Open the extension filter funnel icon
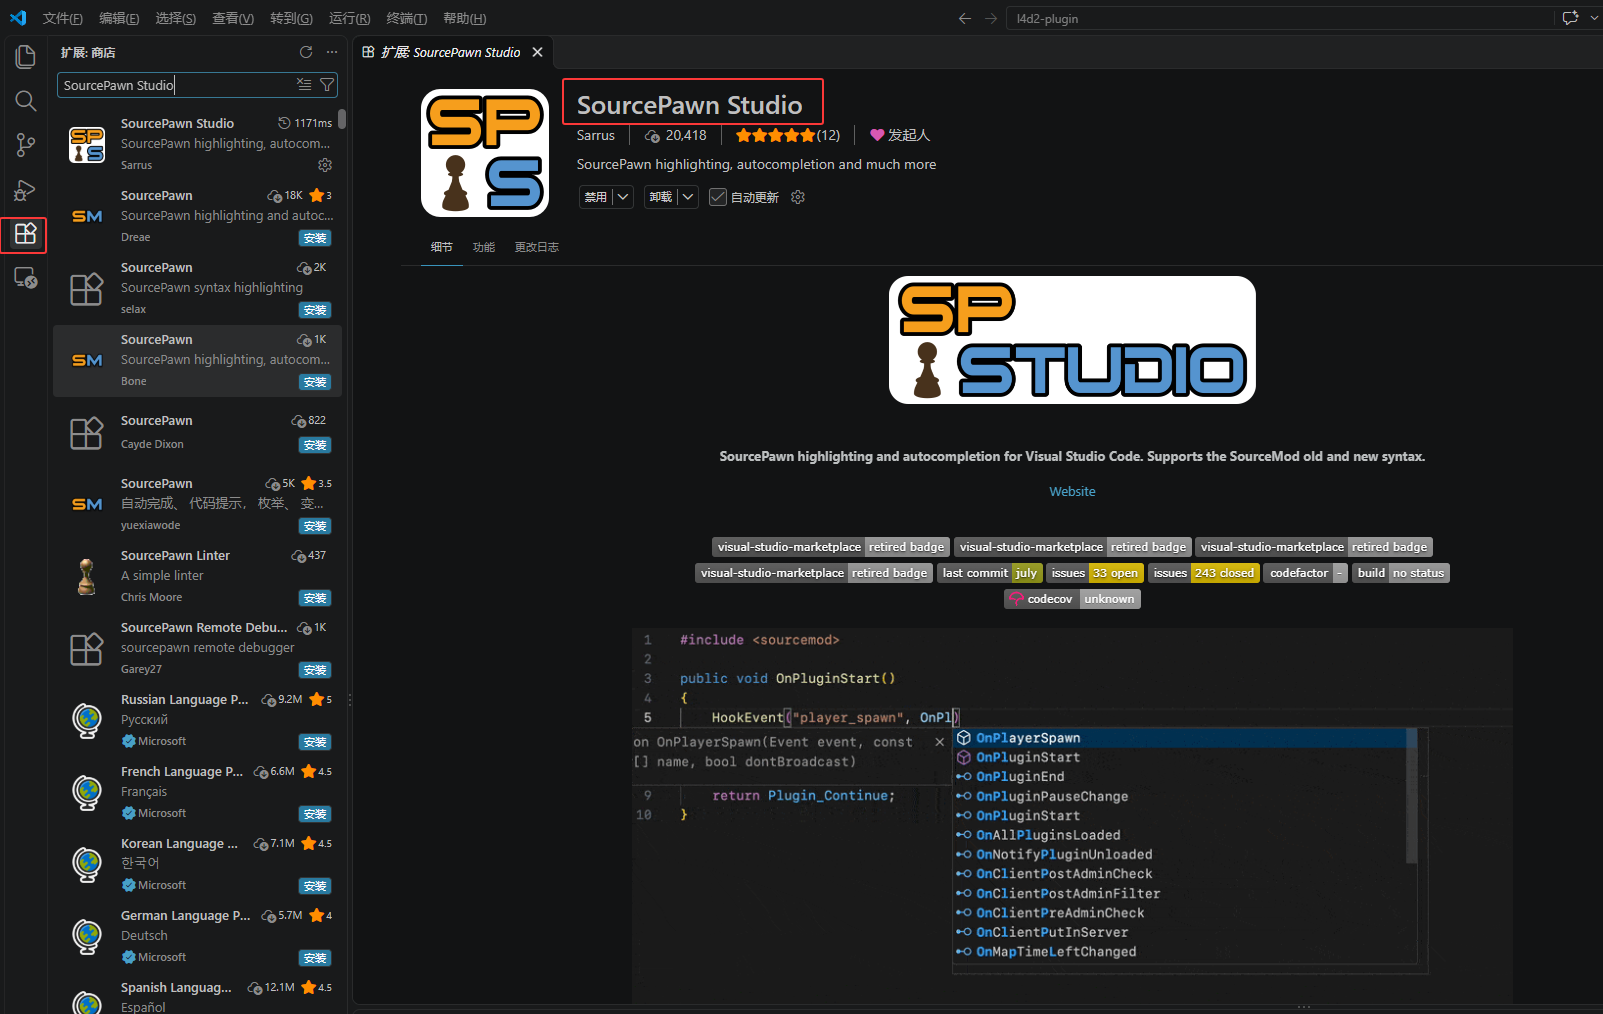The image size is (1603, 1014). [327, 85]
